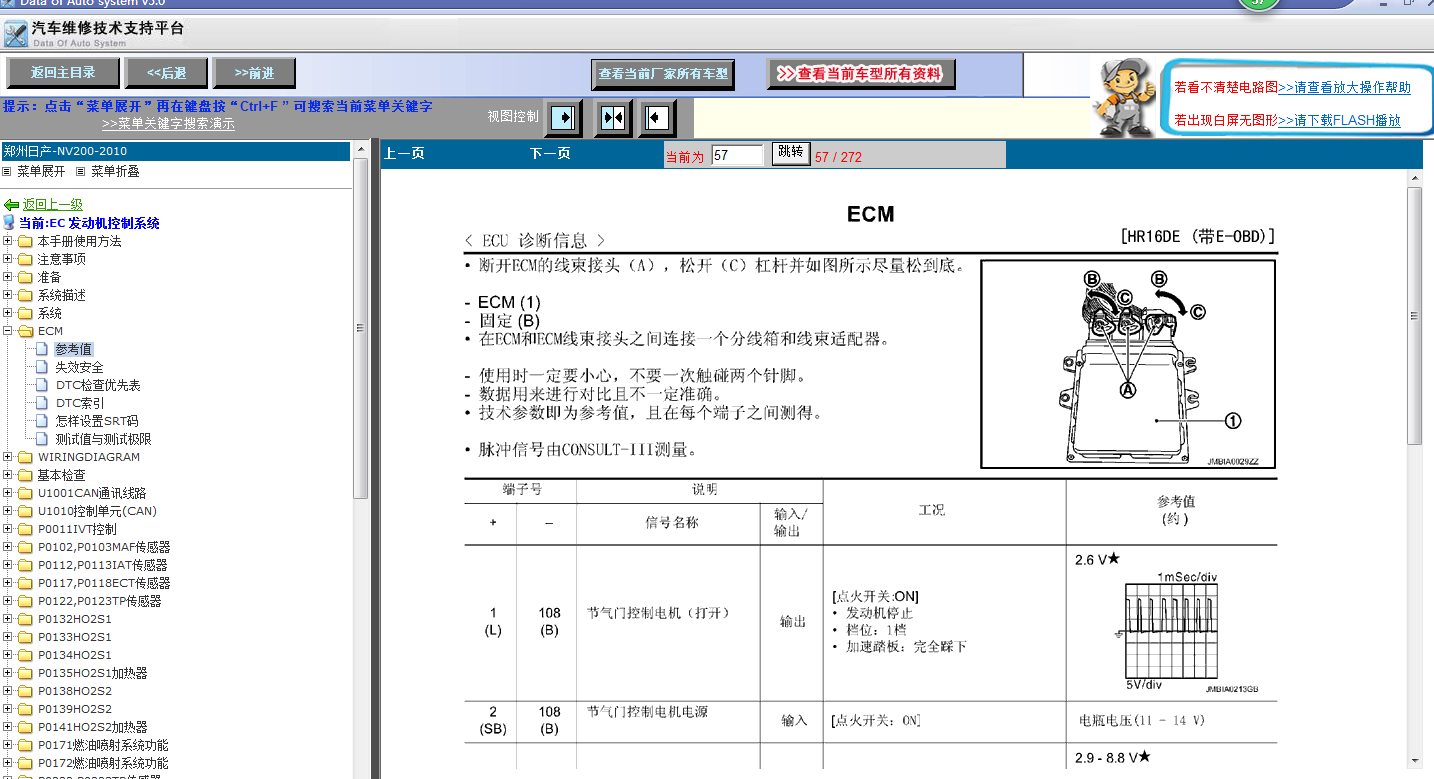Expand the P0112,P0113IAT传感器 node
Screen dimensions: 1434x779
pos(8,565)
